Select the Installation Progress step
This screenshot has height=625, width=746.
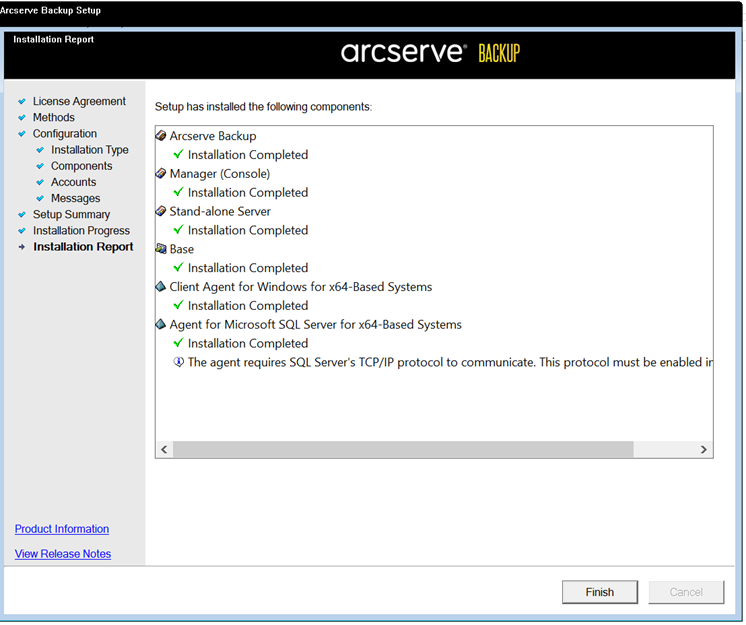click(81, 231)
